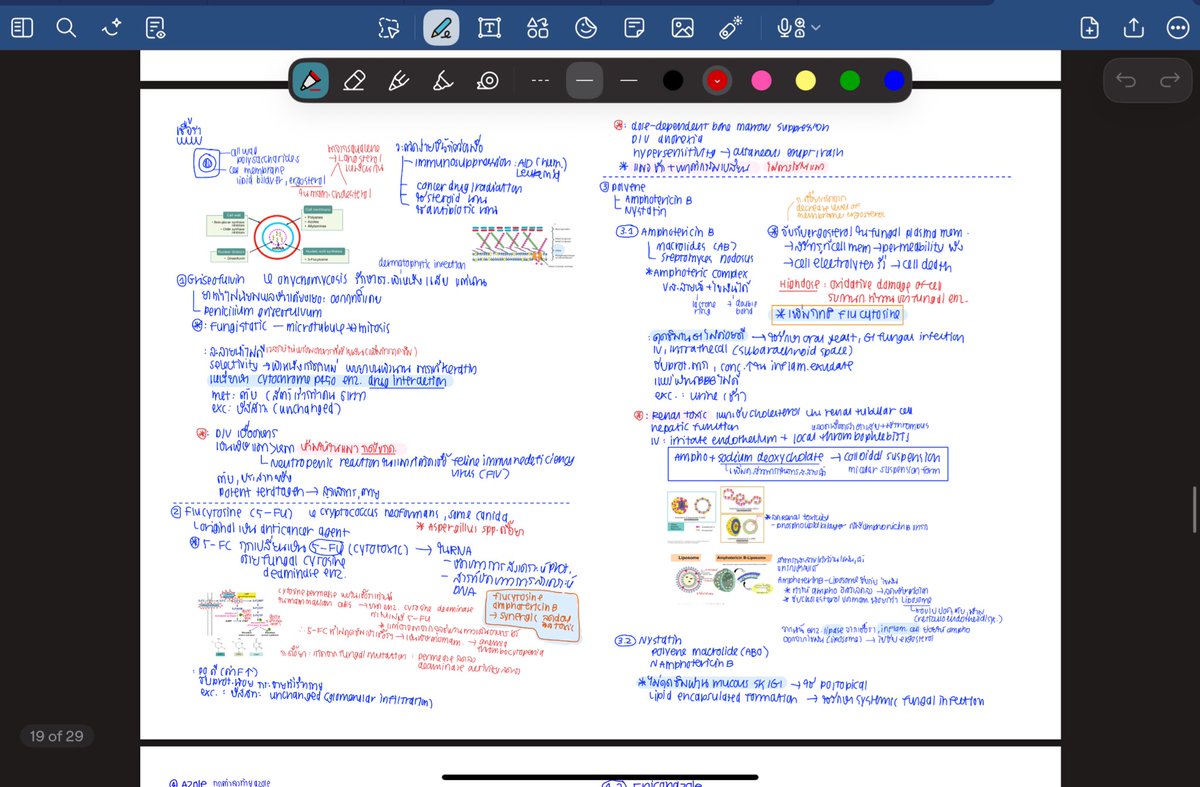The width and height of the screenshot is (1200, 787).
Task: Choose the brush pen type
Action: tap(399, 80)
